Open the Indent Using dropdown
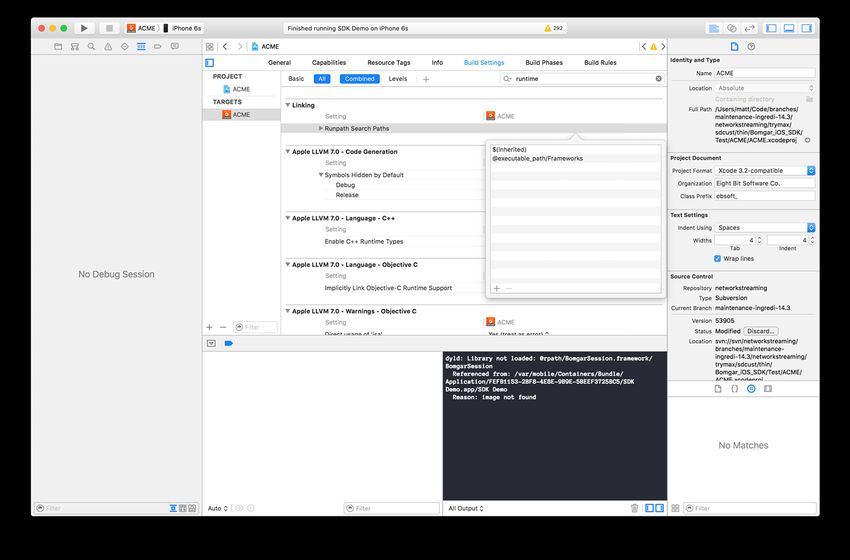Viewport: 850px width, 560px height. pyautogui.click(x=765, y=228)
